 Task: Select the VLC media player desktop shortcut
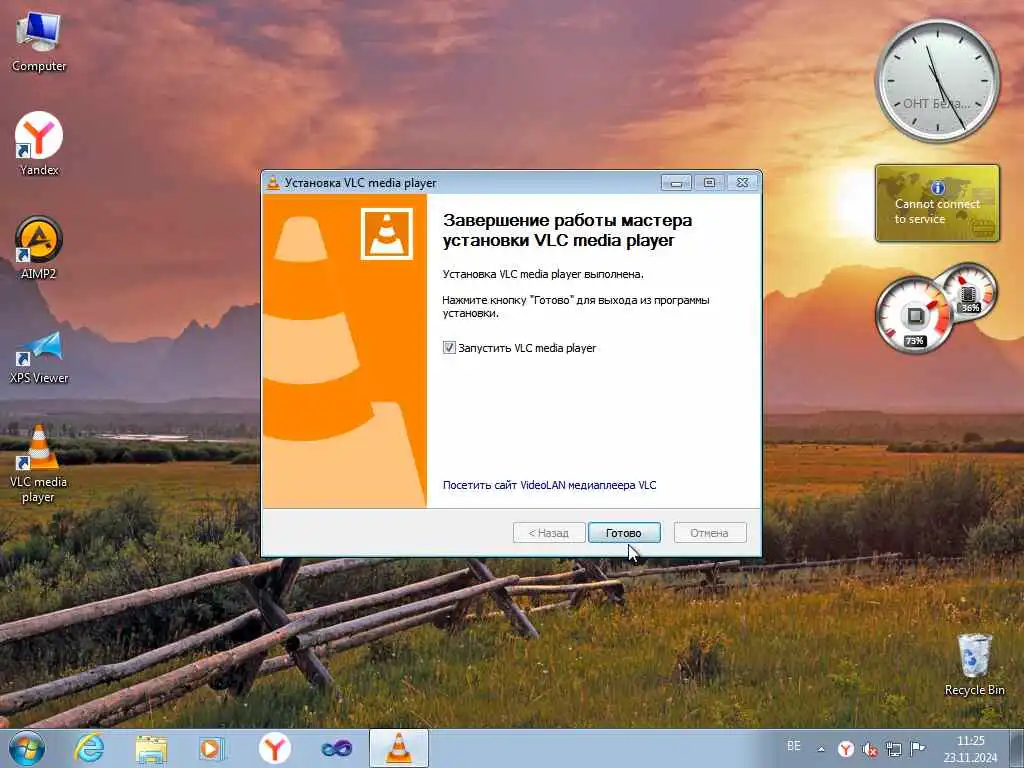(39, 463)
